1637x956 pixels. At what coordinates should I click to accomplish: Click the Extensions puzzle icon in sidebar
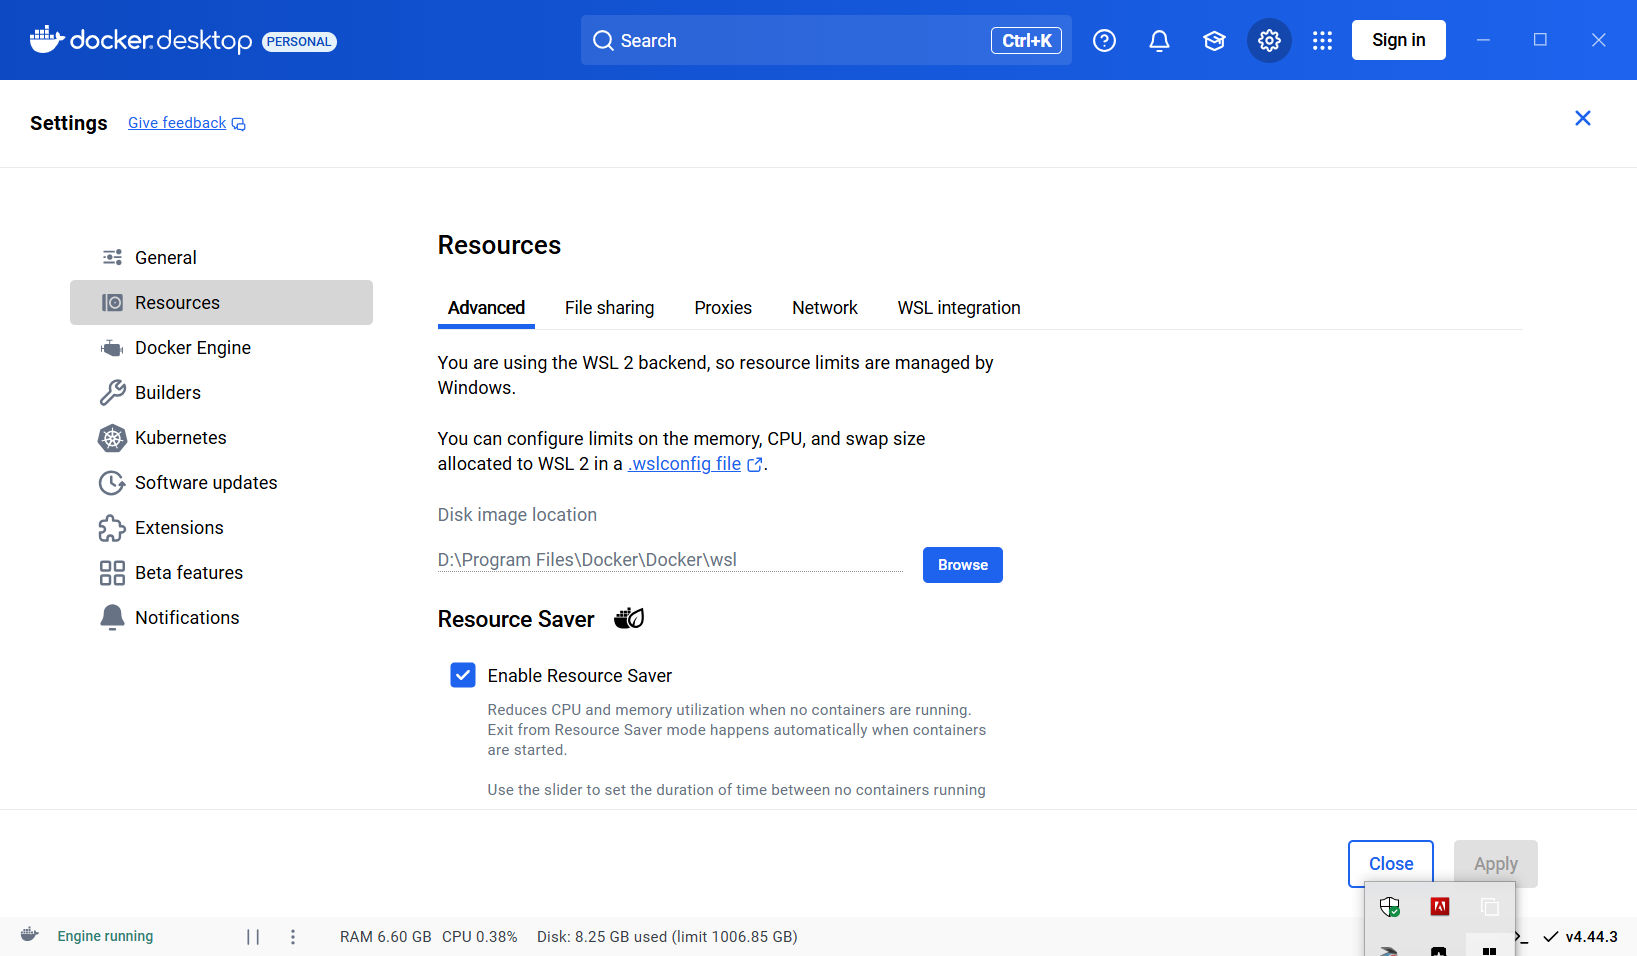click(112, 528)
